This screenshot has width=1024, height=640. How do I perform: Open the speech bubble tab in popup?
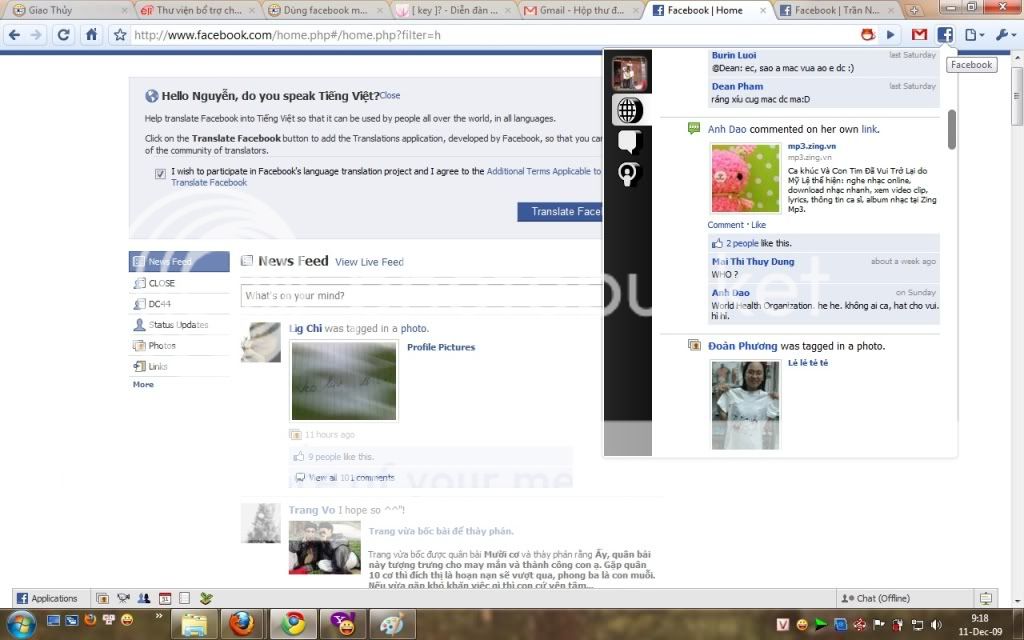[629, 142]
